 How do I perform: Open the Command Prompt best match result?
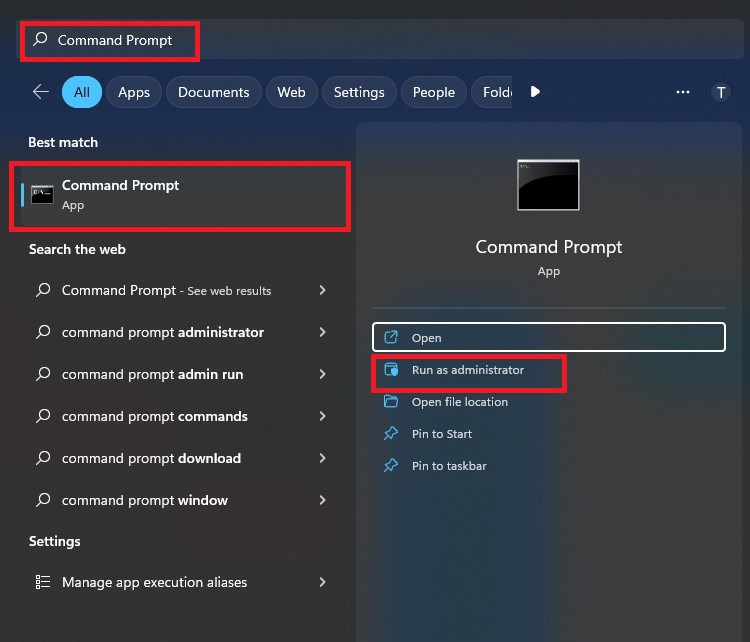tap(180, 195)
